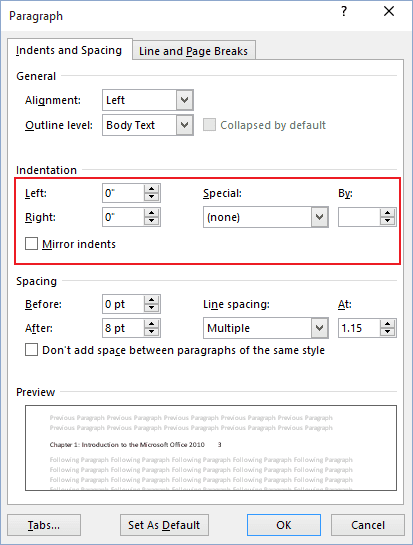Increase spacing Before value
Image resolution: width=413 pixels, height=545 pixels.
[152, 300]
